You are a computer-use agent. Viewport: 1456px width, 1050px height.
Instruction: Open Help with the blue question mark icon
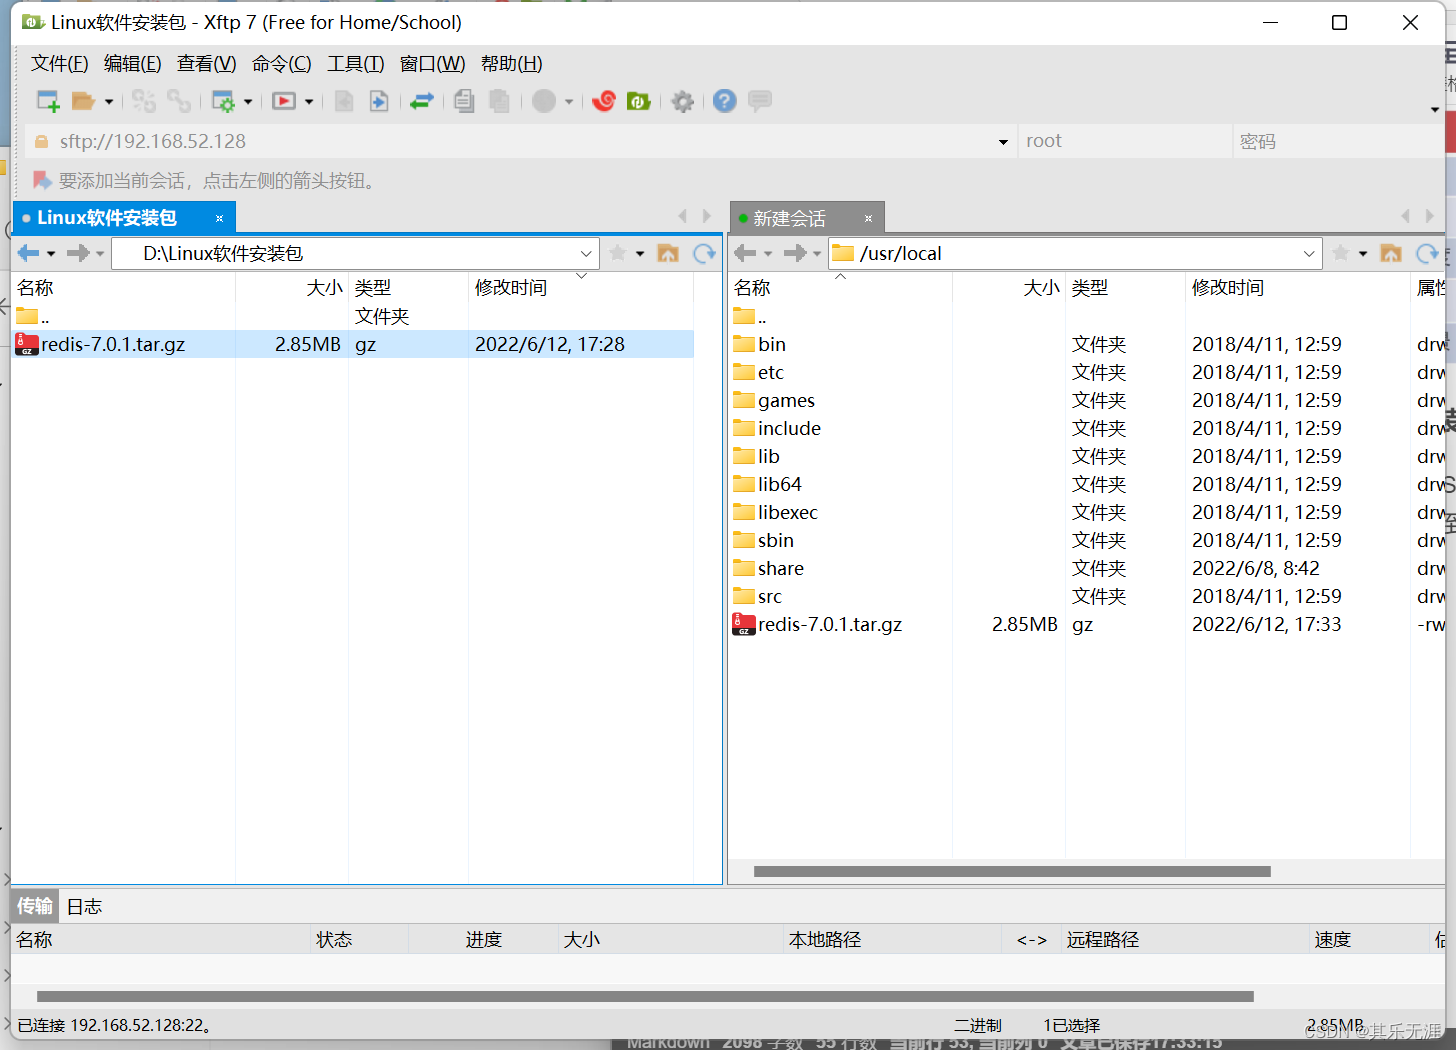tap(725, 101)
